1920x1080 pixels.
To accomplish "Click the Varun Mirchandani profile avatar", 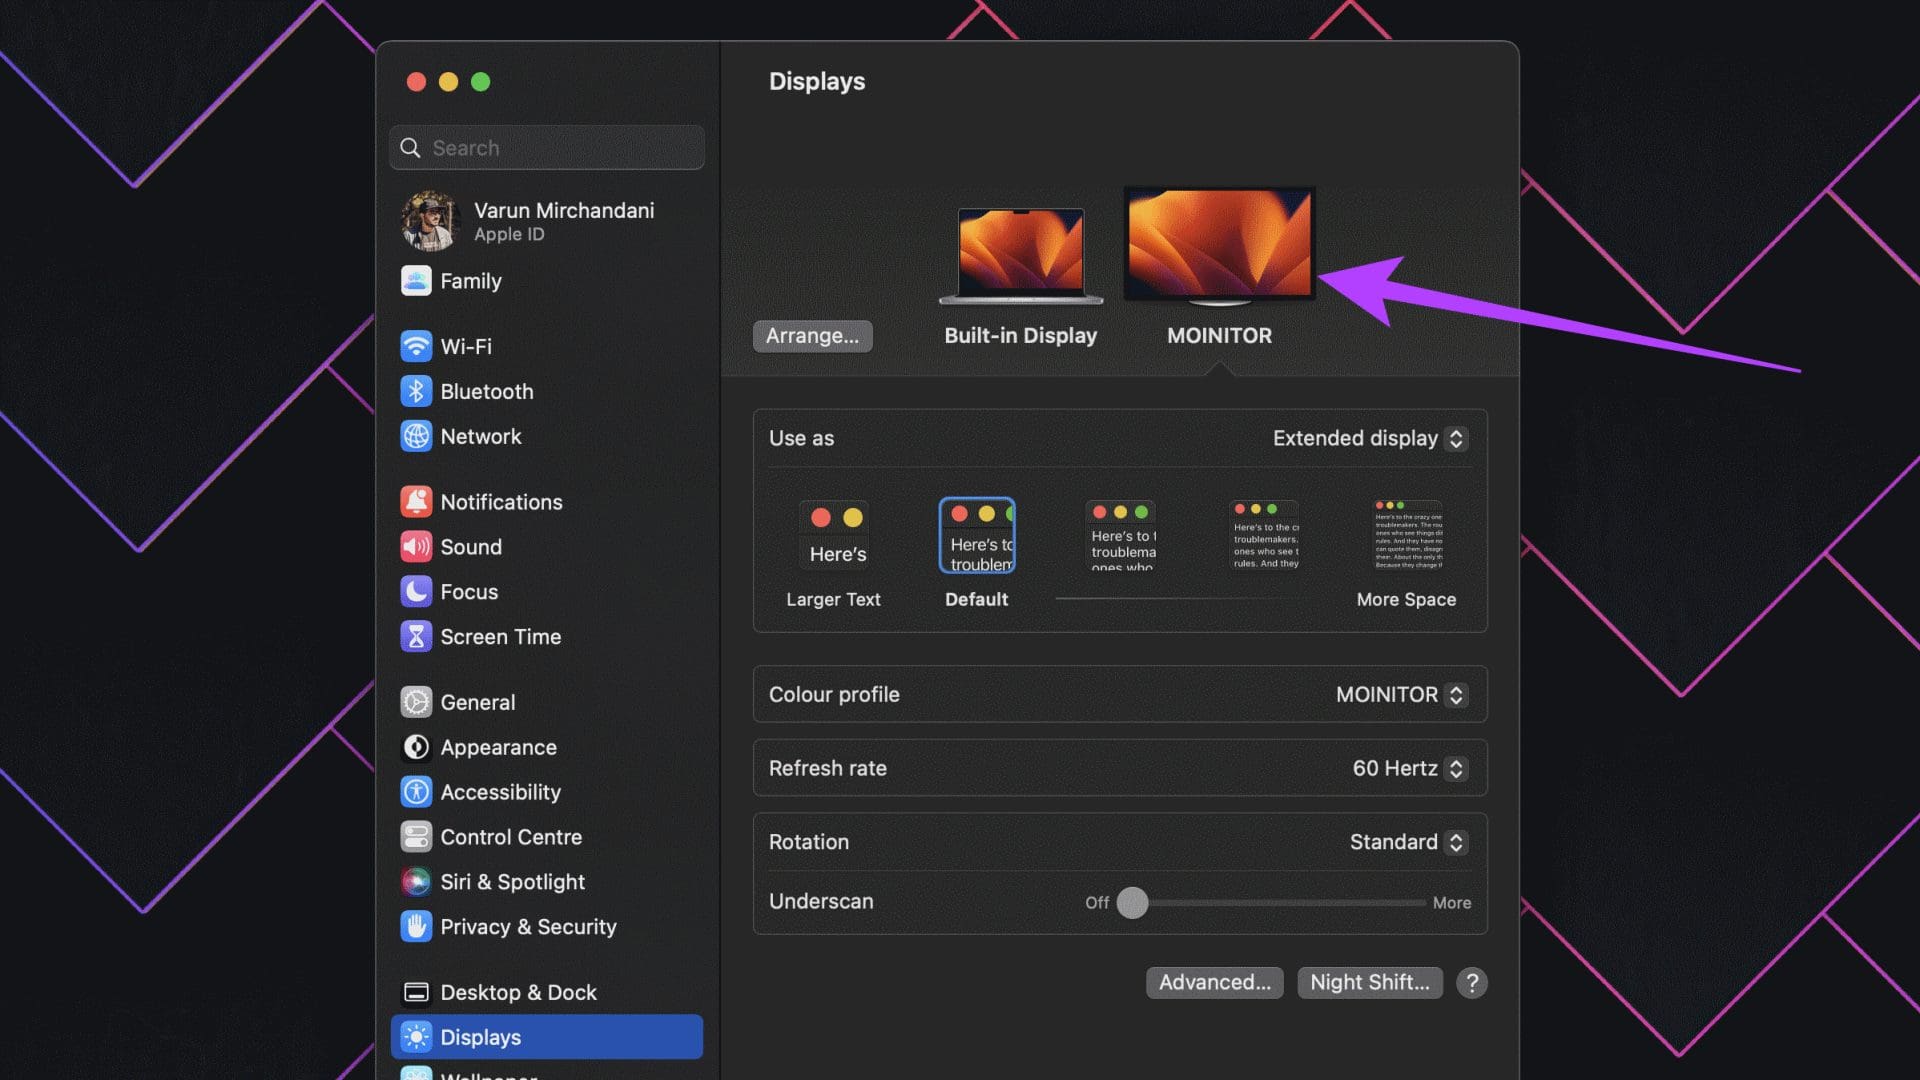I will click(429, 221).
